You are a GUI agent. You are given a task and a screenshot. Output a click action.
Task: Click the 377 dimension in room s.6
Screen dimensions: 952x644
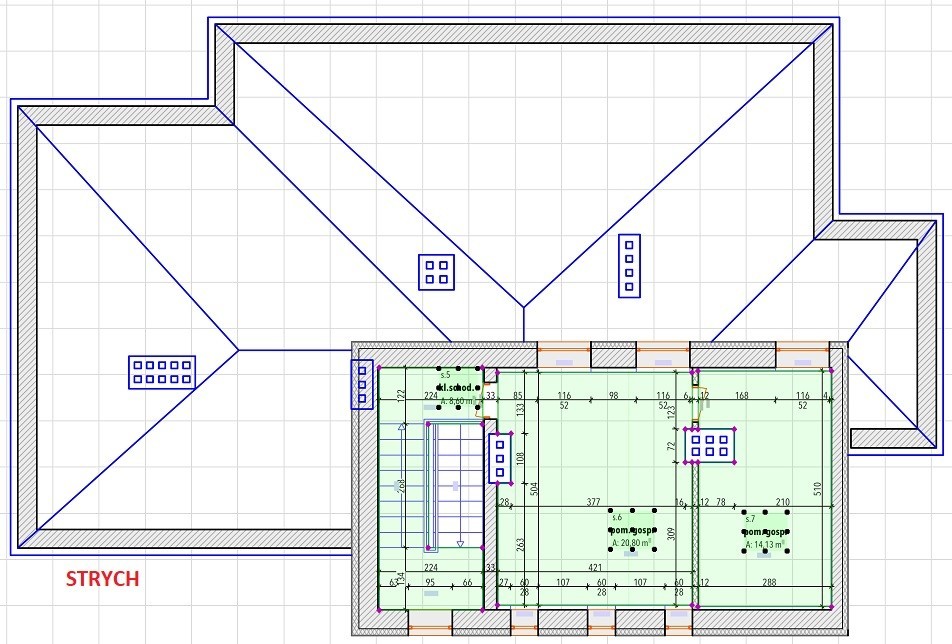point(593,502)
